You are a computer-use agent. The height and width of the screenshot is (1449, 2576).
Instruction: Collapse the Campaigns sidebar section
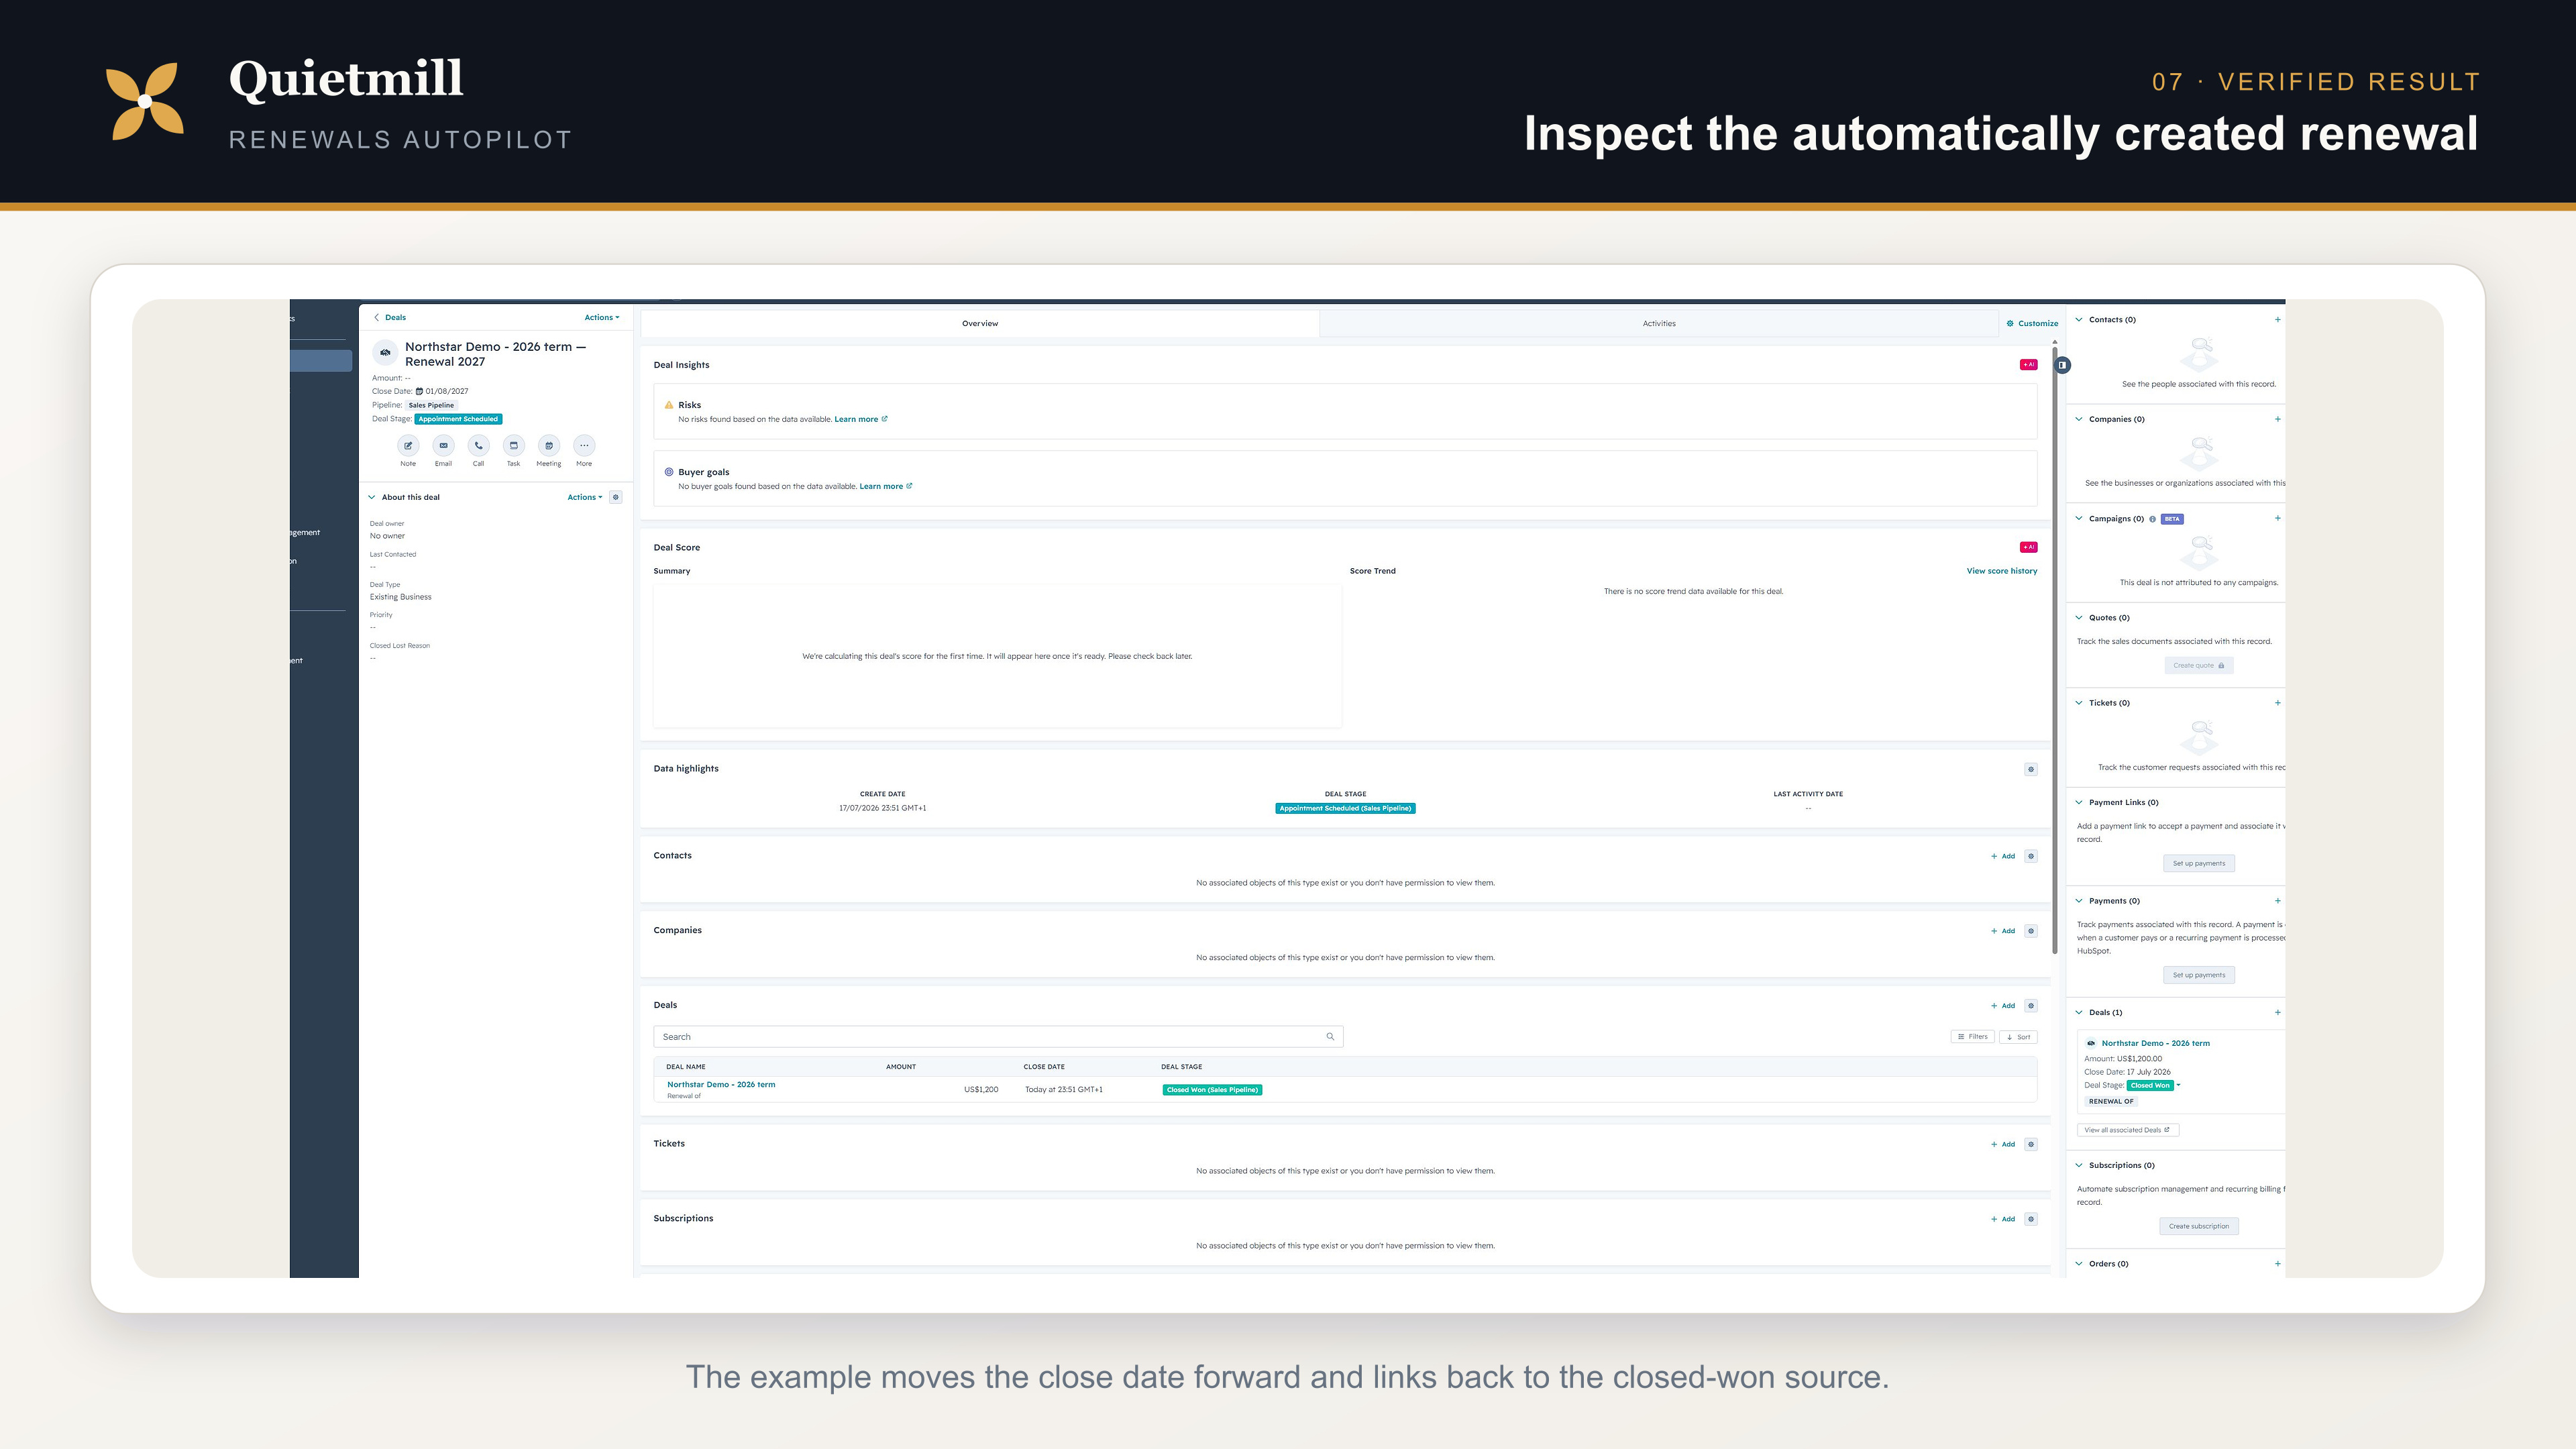tap(2079, 518)
